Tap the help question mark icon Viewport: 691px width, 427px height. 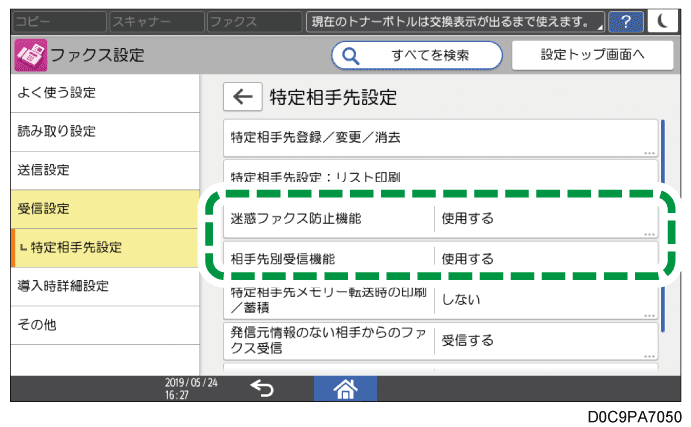pyautogui.click(x=626, y=22)
